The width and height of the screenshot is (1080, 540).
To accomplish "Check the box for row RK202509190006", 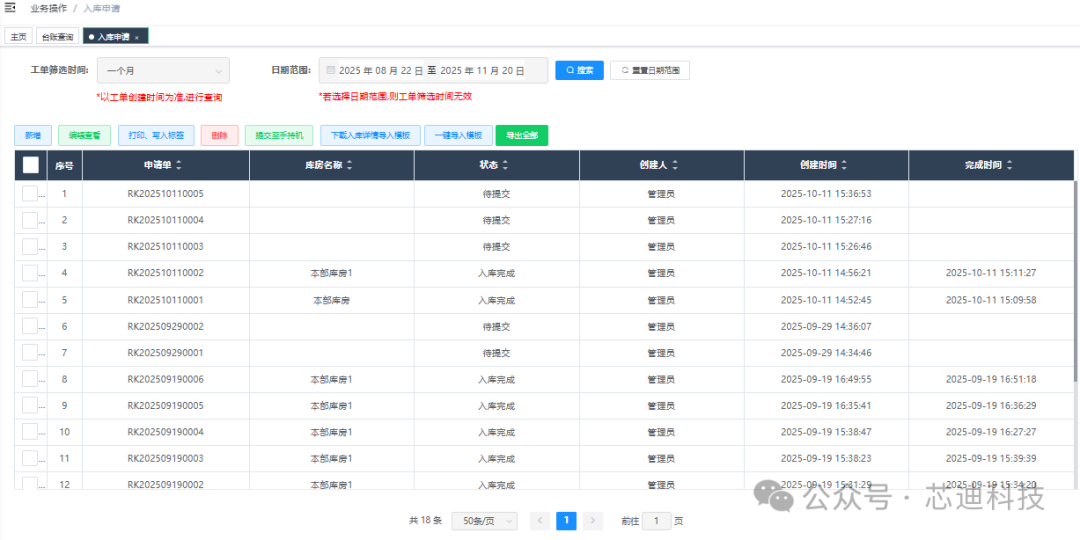I will pos(30,379).
